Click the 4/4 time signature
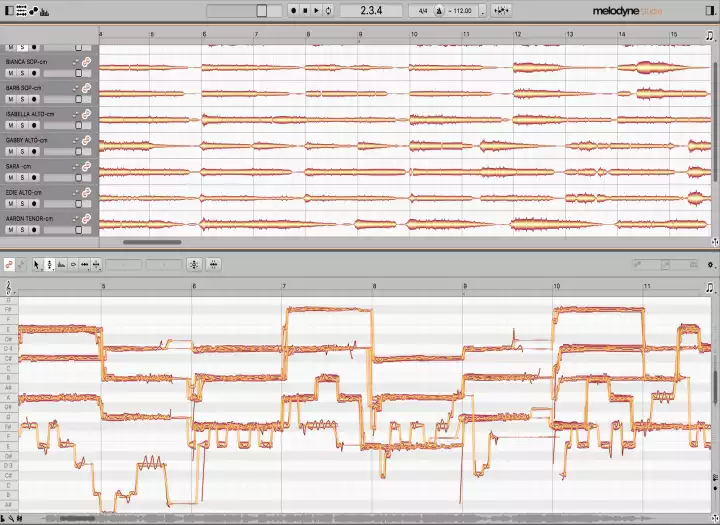This screenshot has width=720, height=525. click(x=423, y=11)
